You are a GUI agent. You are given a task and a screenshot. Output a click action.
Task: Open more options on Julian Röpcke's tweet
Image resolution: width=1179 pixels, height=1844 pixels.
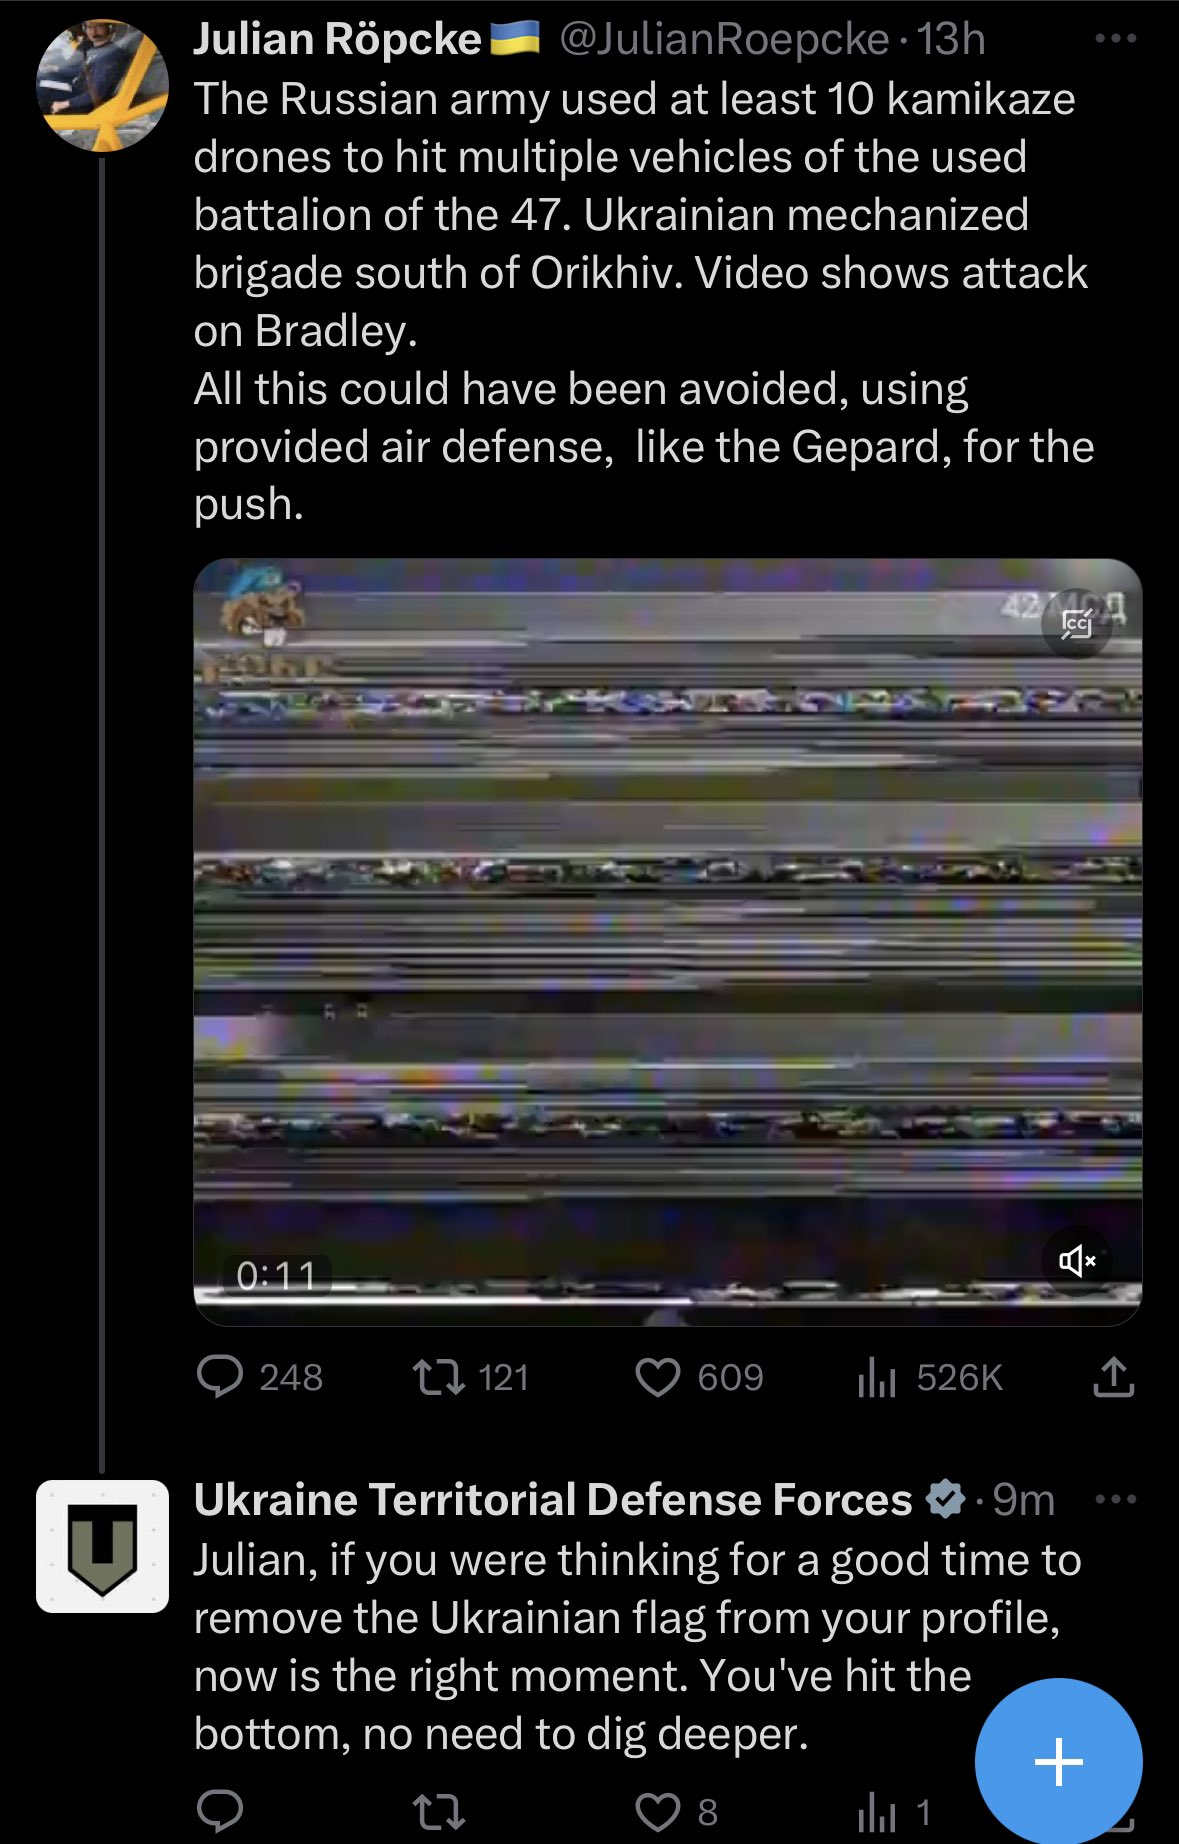pos(1115,40)
